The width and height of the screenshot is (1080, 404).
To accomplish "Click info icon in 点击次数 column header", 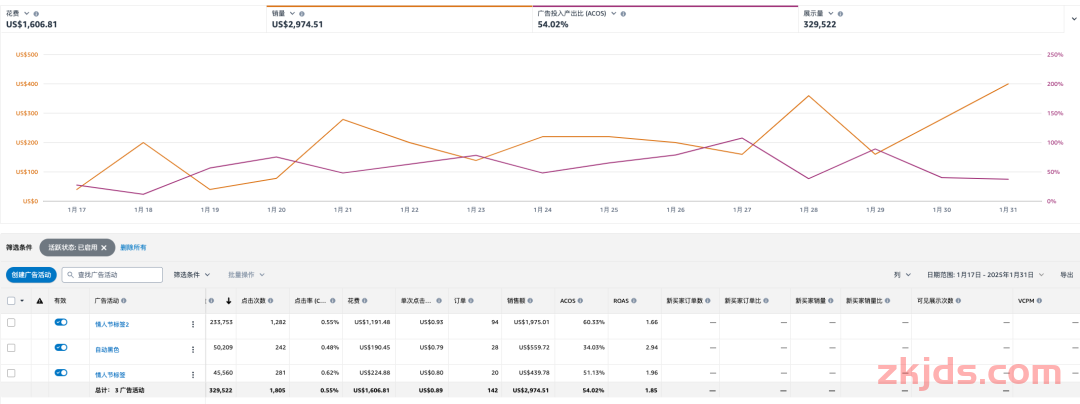I will (271, 301).
